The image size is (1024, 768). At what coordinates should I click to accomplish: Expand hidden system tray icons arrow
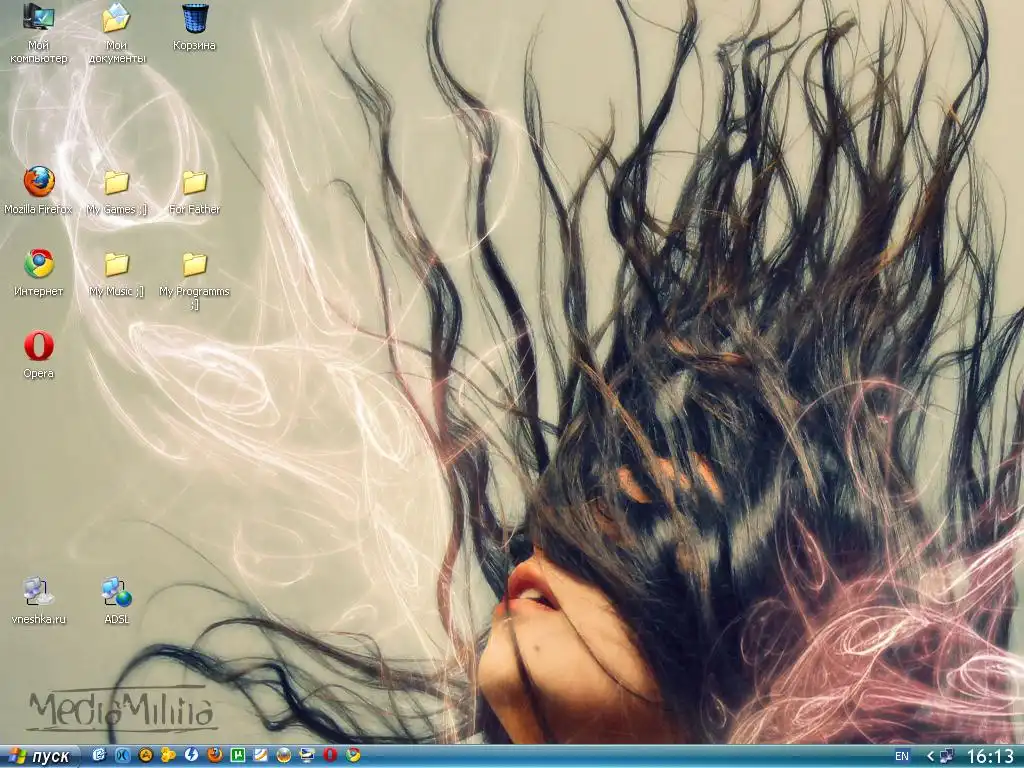(930, 756)
